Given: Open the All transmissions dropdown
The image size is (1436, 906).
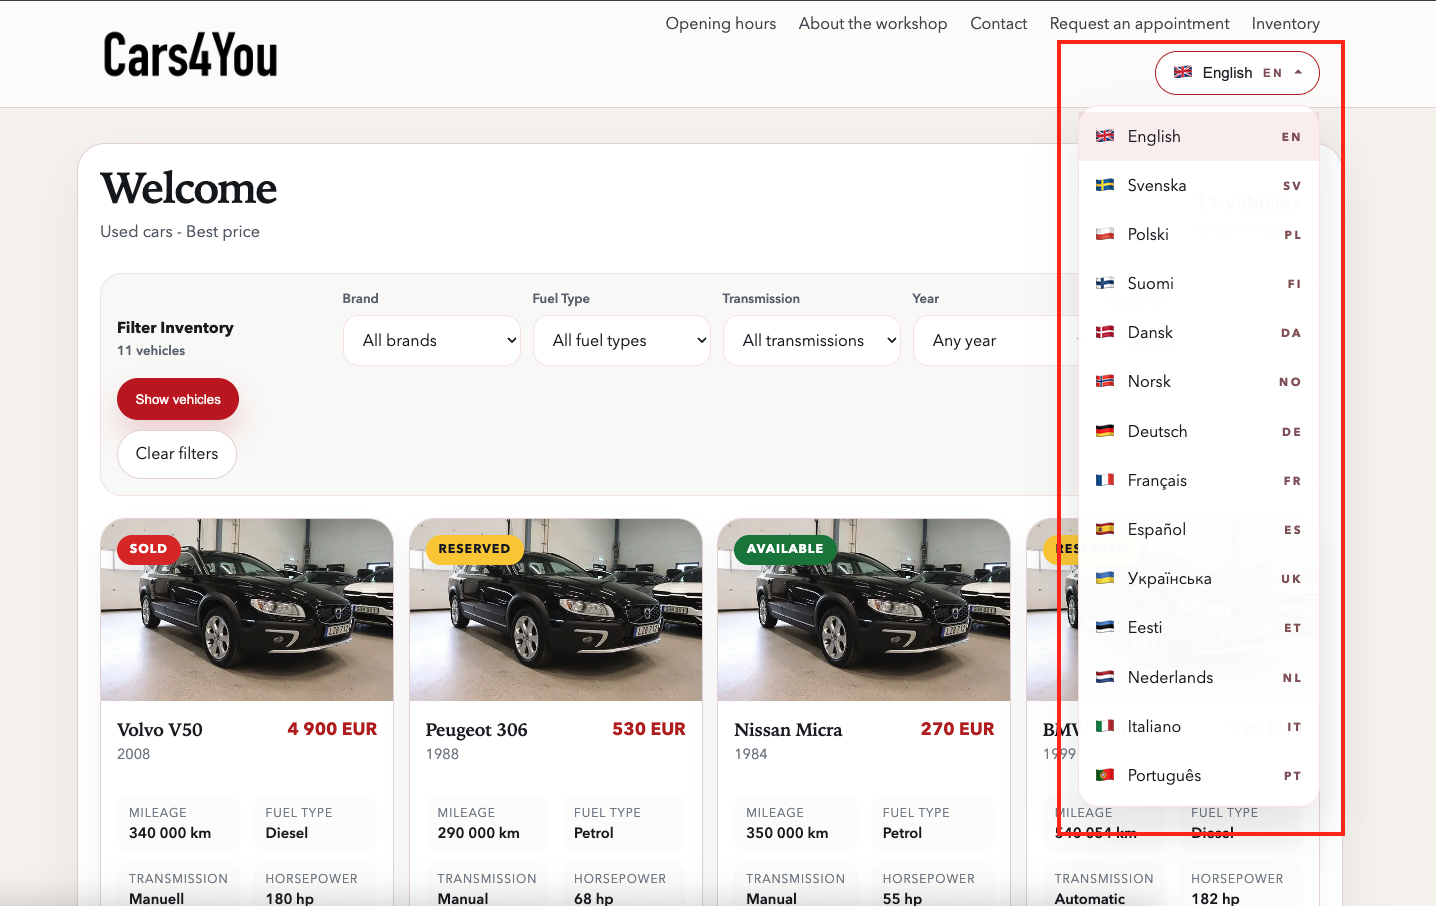Looking at the screenshot, I should (x=812, y=341).
